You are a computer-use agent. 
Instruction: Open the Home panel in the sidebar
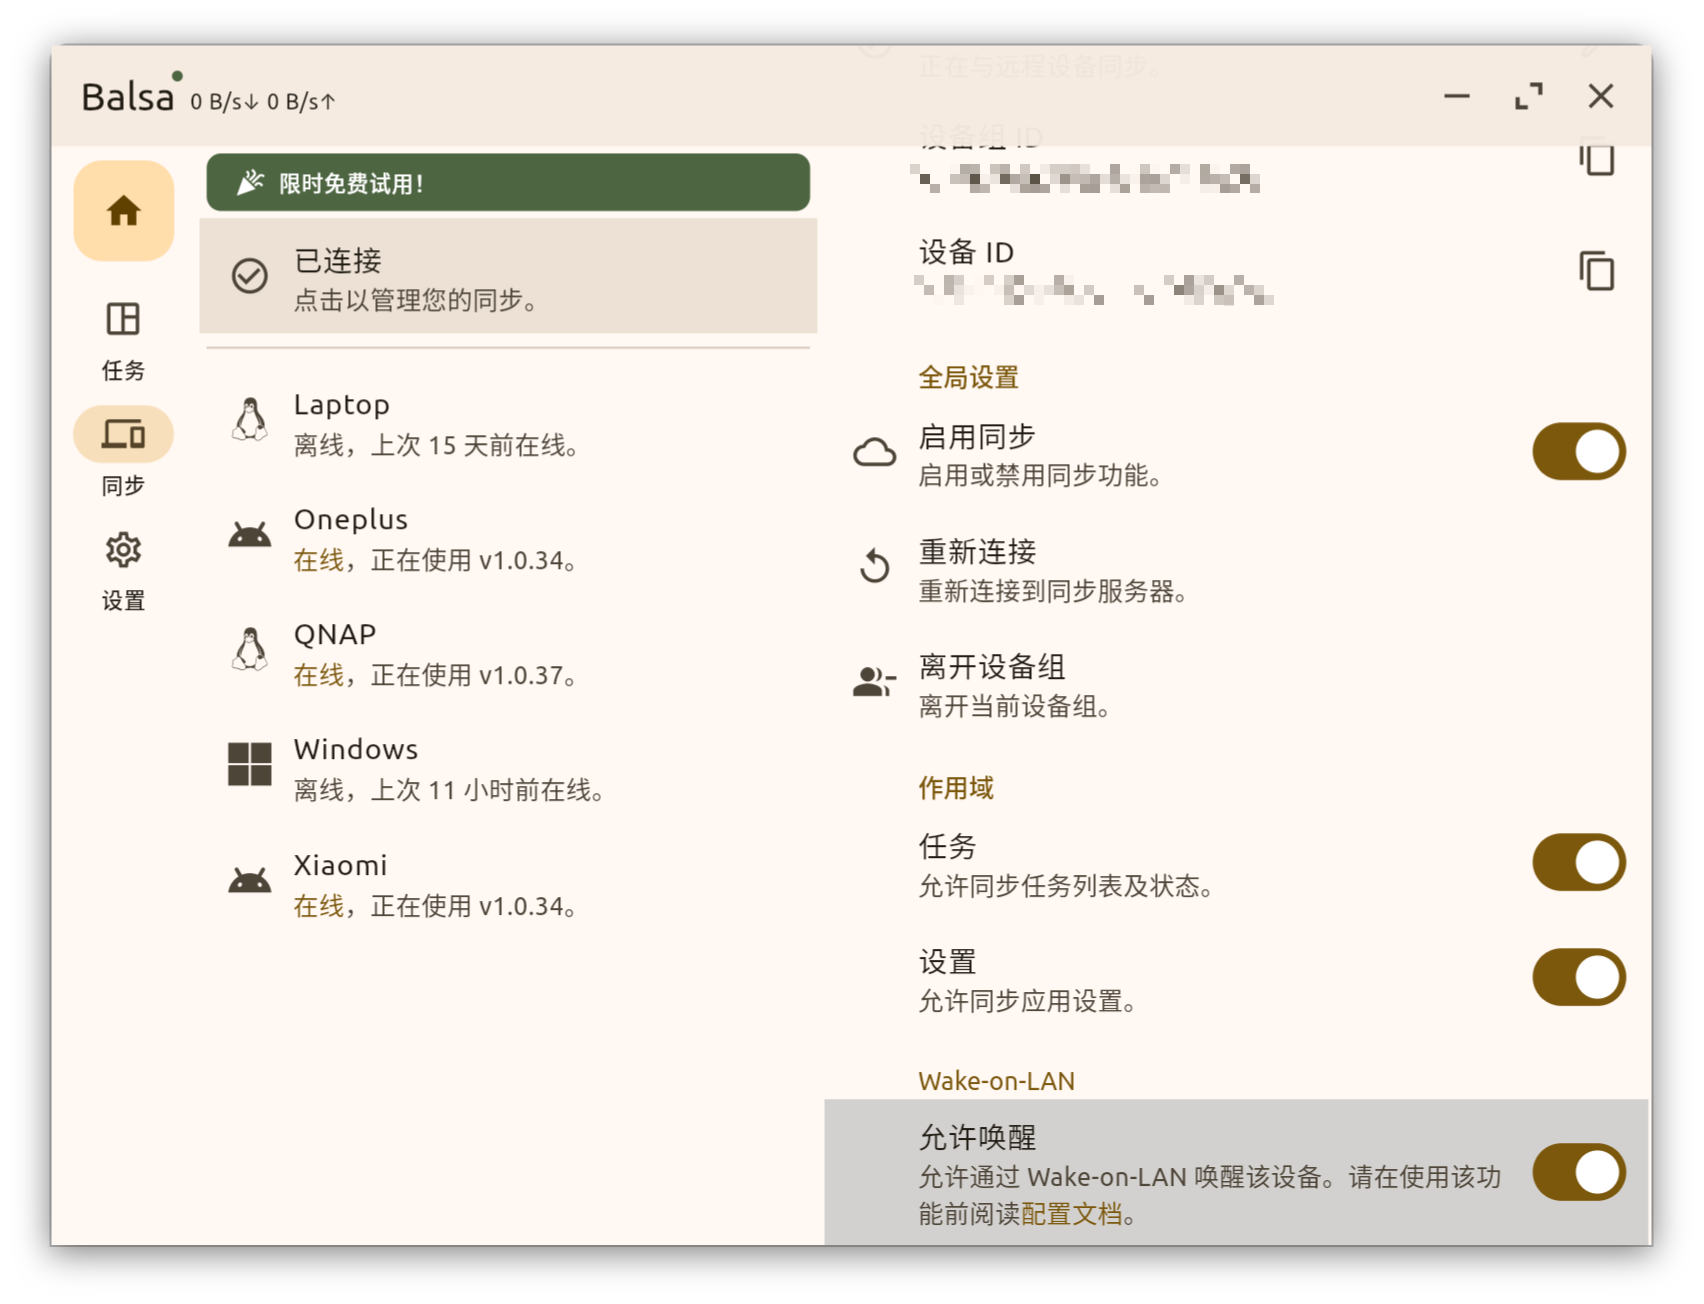click(x=123, y=210)
